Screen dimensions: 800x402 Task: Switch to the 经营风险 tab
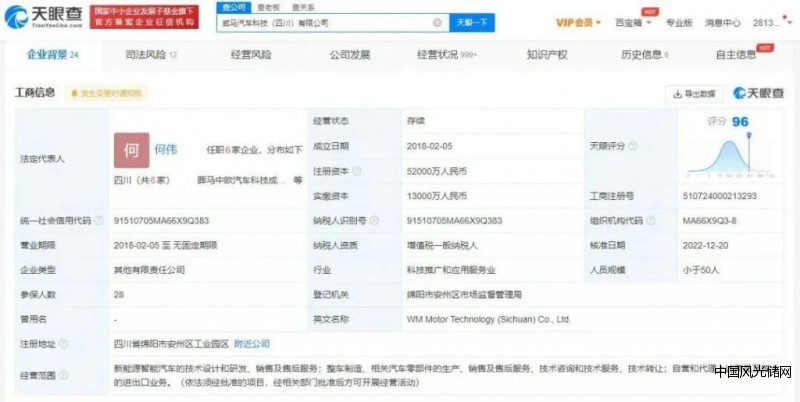click(251, 55)
